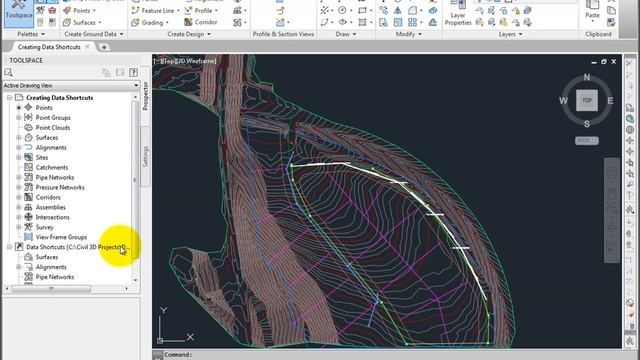Open Layer Properties manager
This screenshot has width=640, height=360.
point(458,13)
